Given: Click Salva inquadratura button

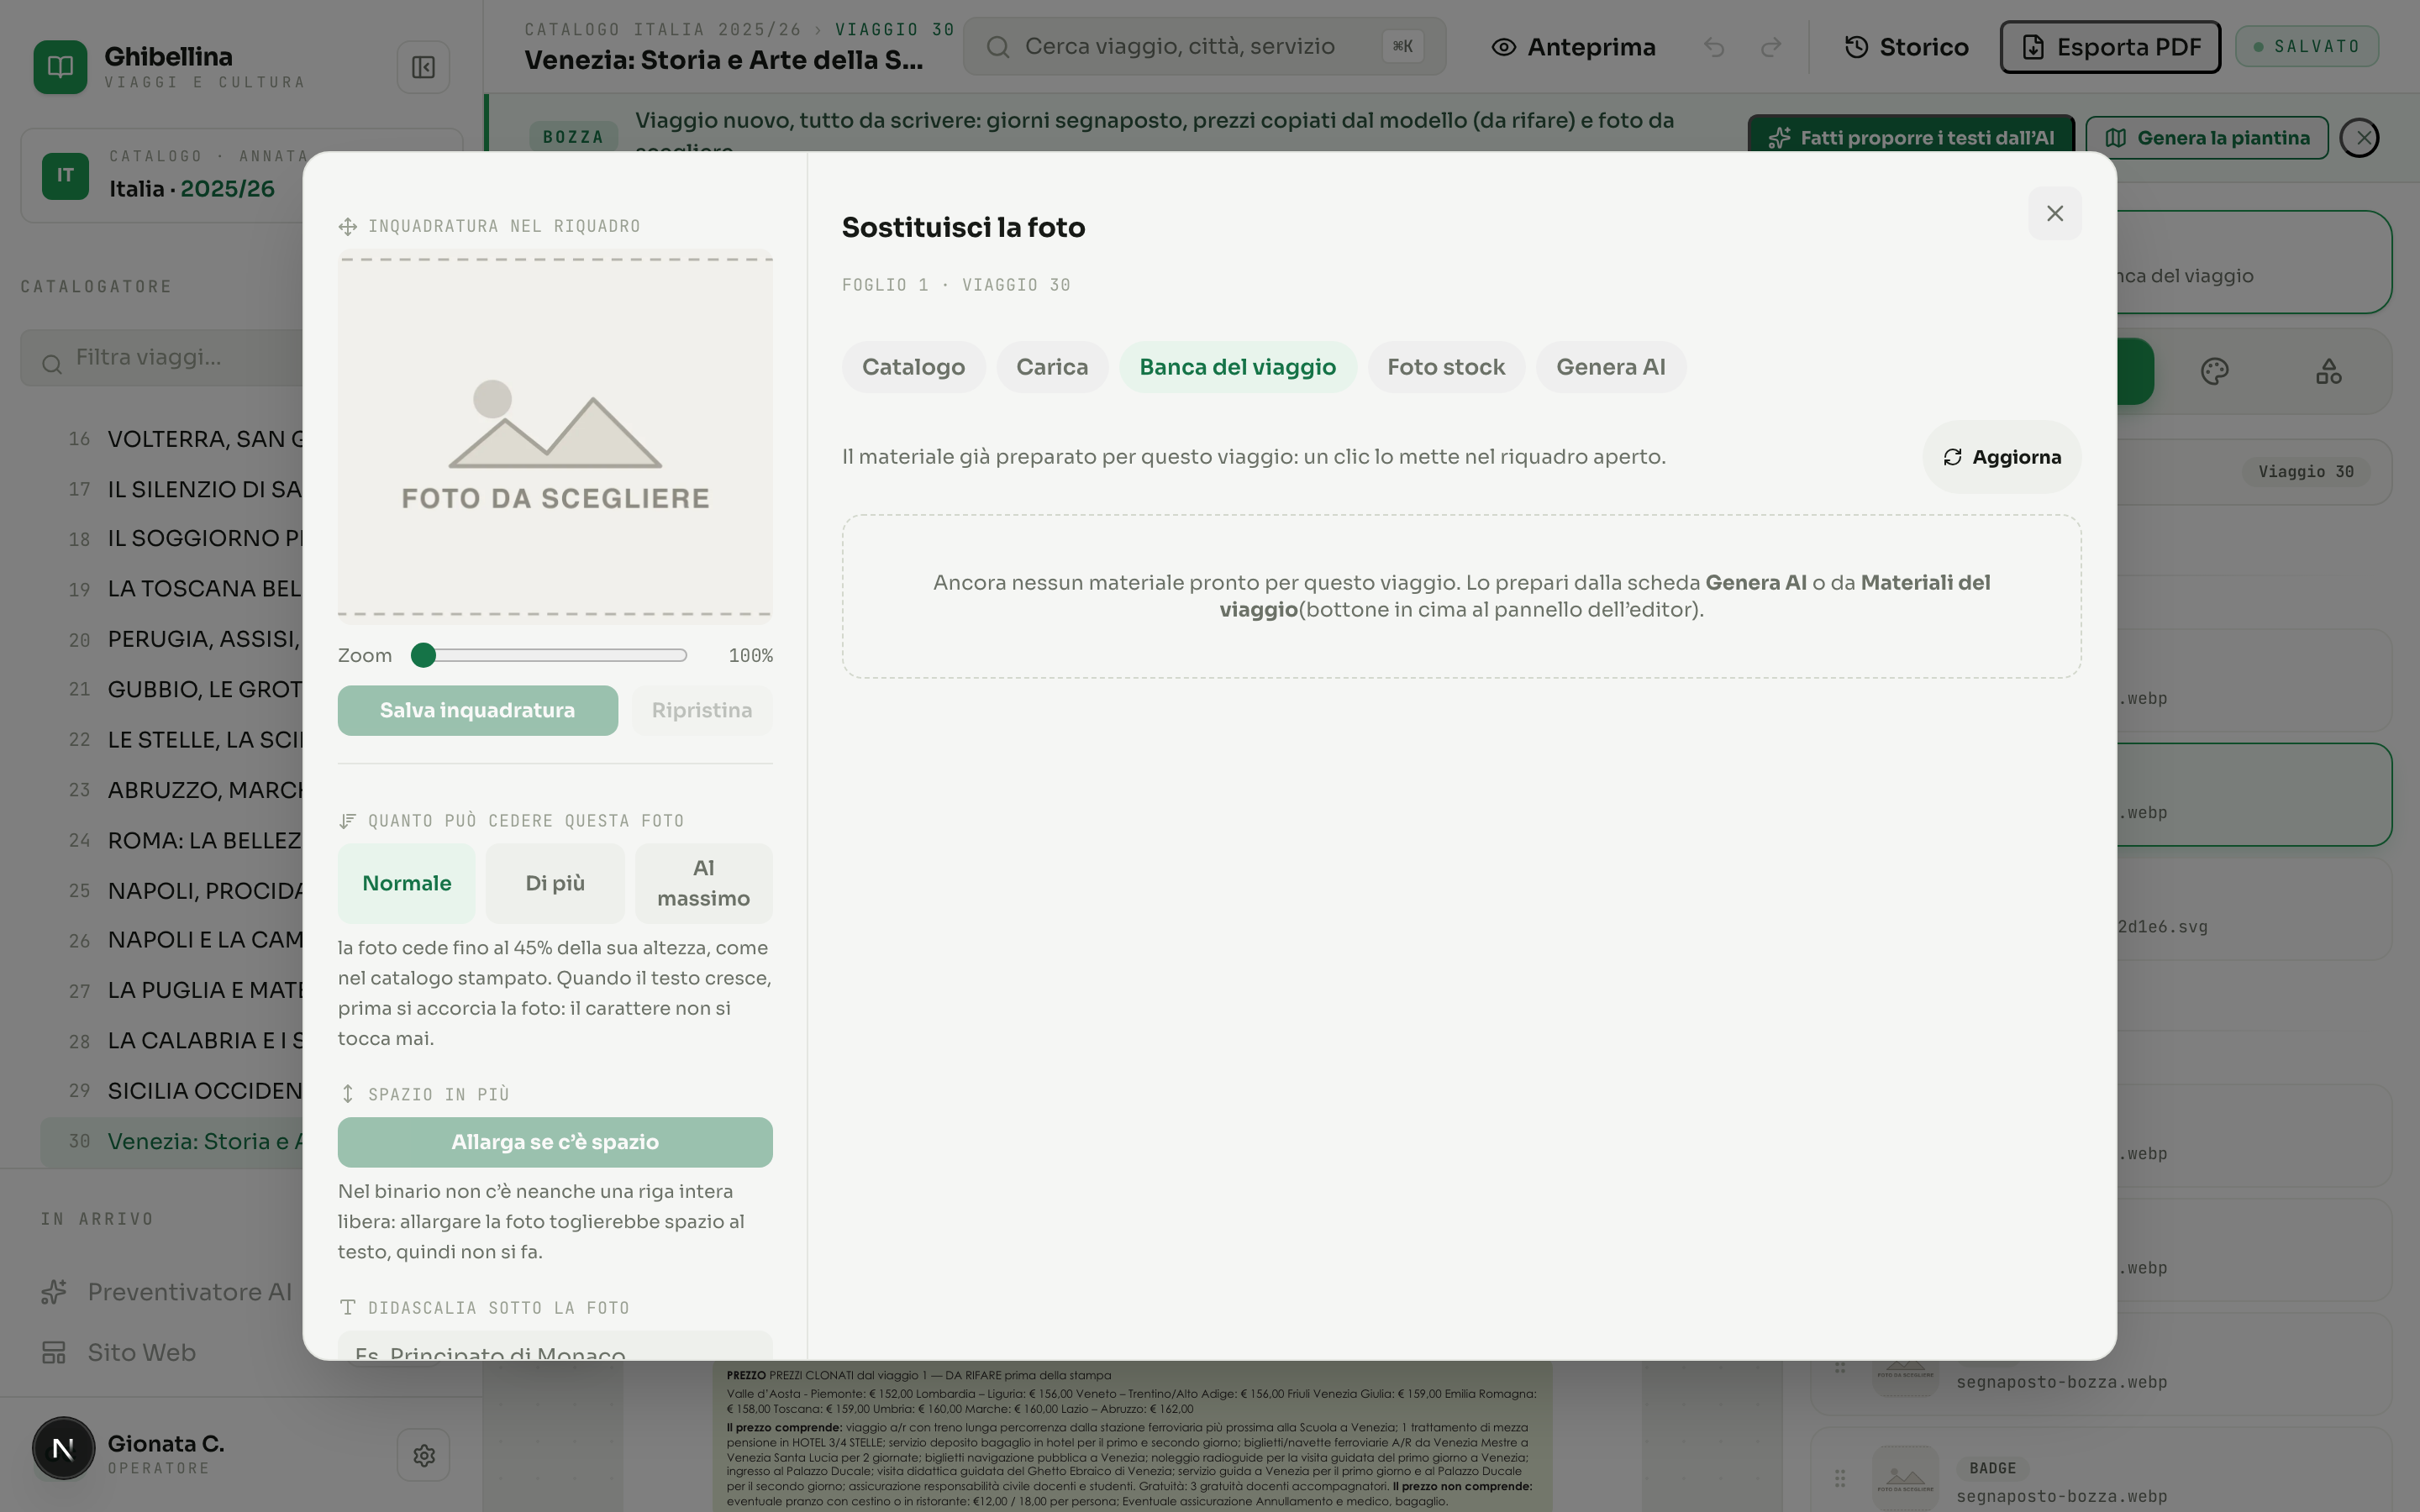Looking at the screenshot, I should (x=477, y=710).
